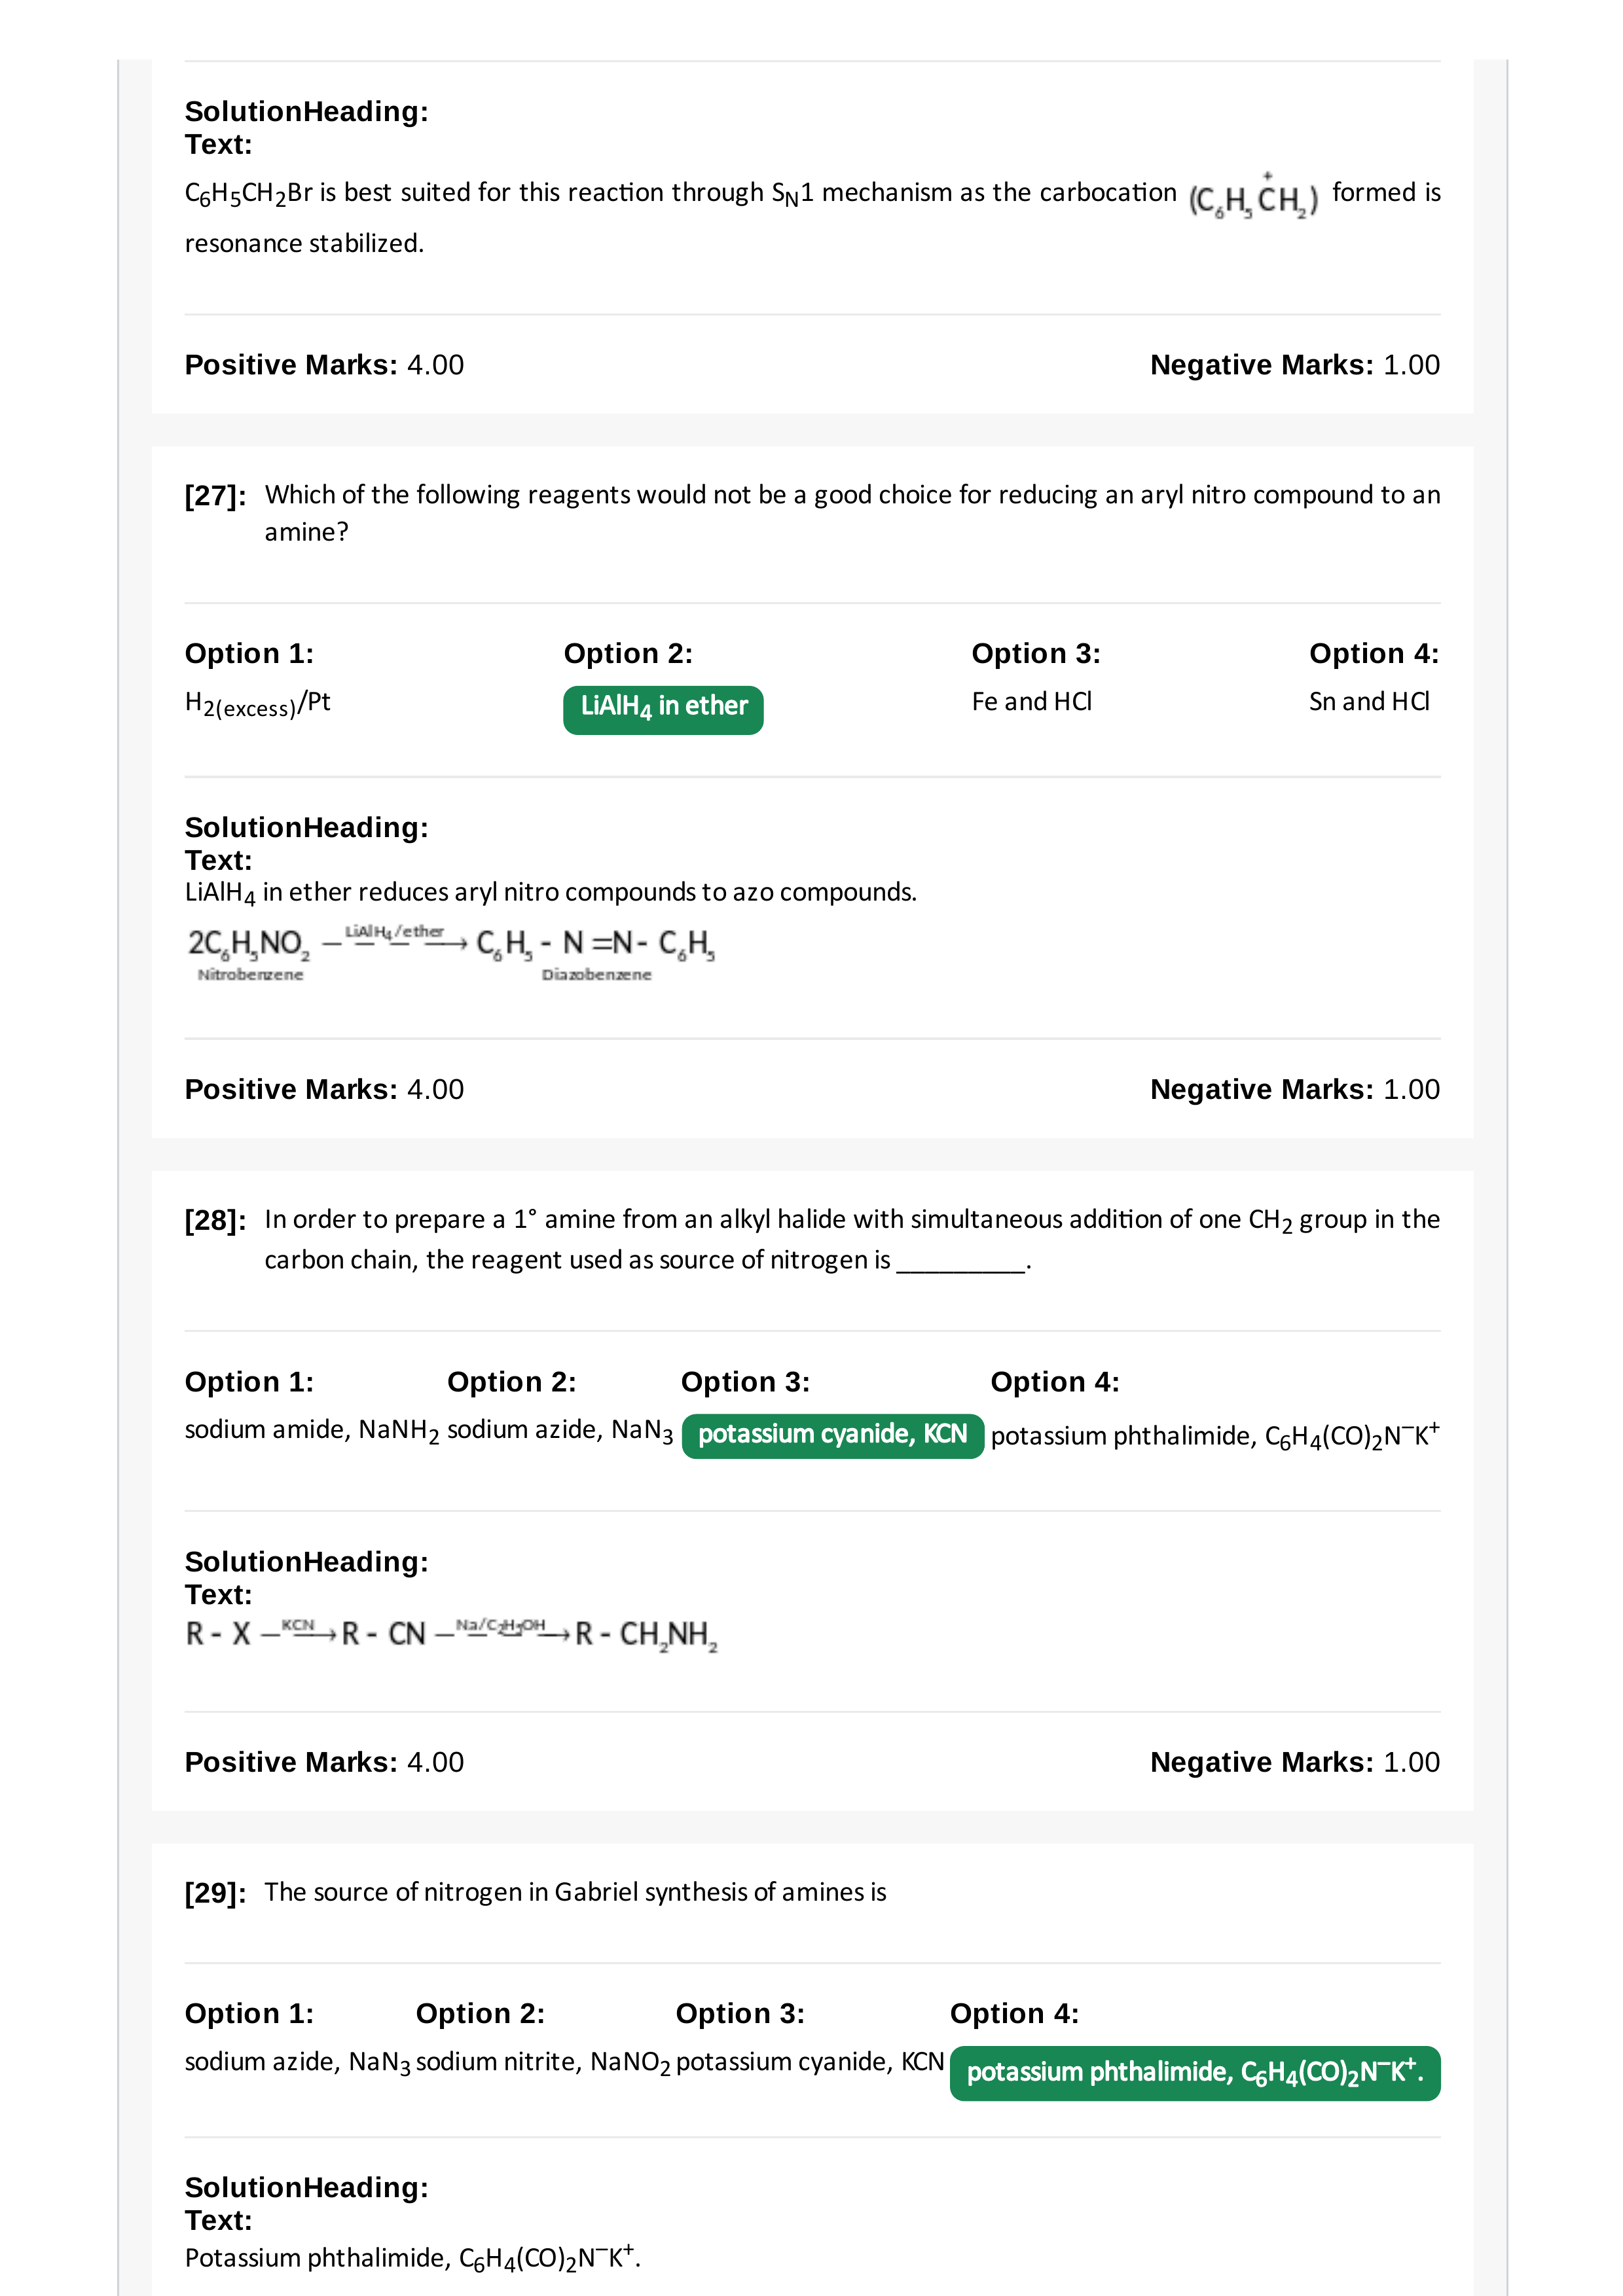Pick the Fe and HCl option
Image resolution: width=1623 pixels, height=2296 pixels.
click(x=1031, y=702)
